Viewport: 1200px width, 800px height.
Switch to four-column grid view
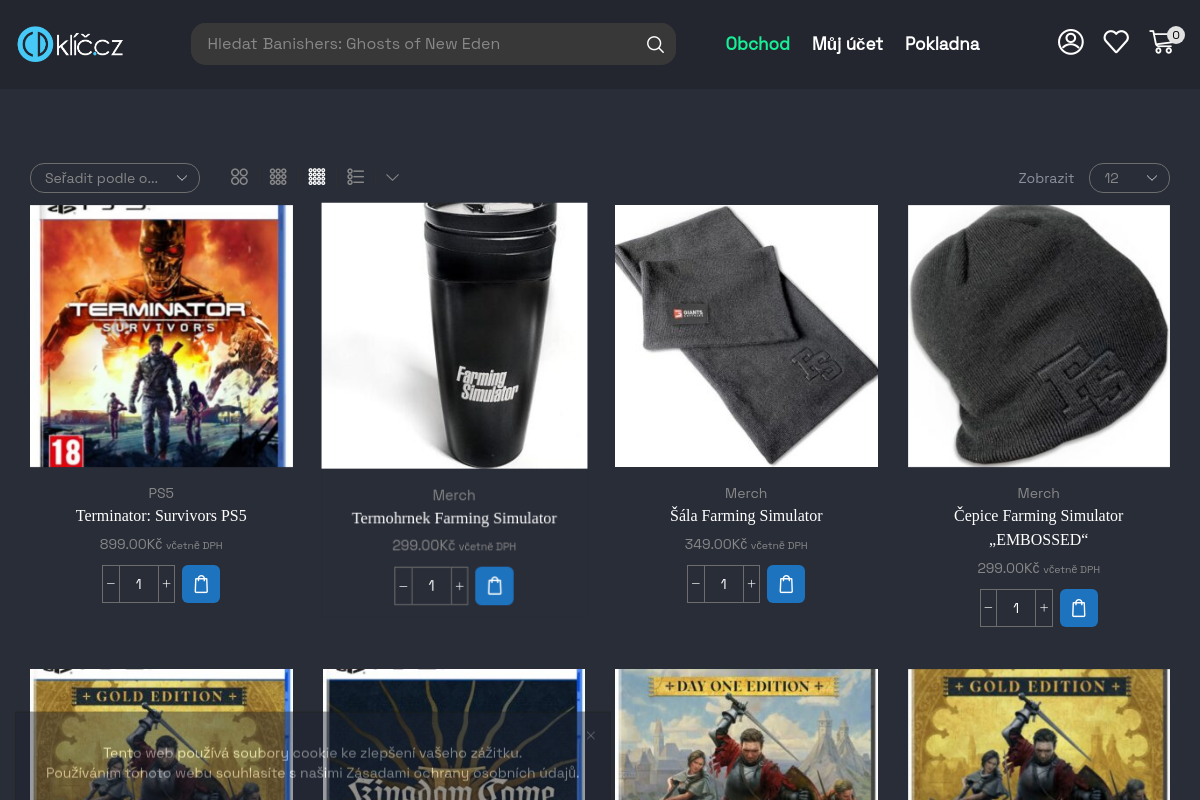tap(317, 177)
